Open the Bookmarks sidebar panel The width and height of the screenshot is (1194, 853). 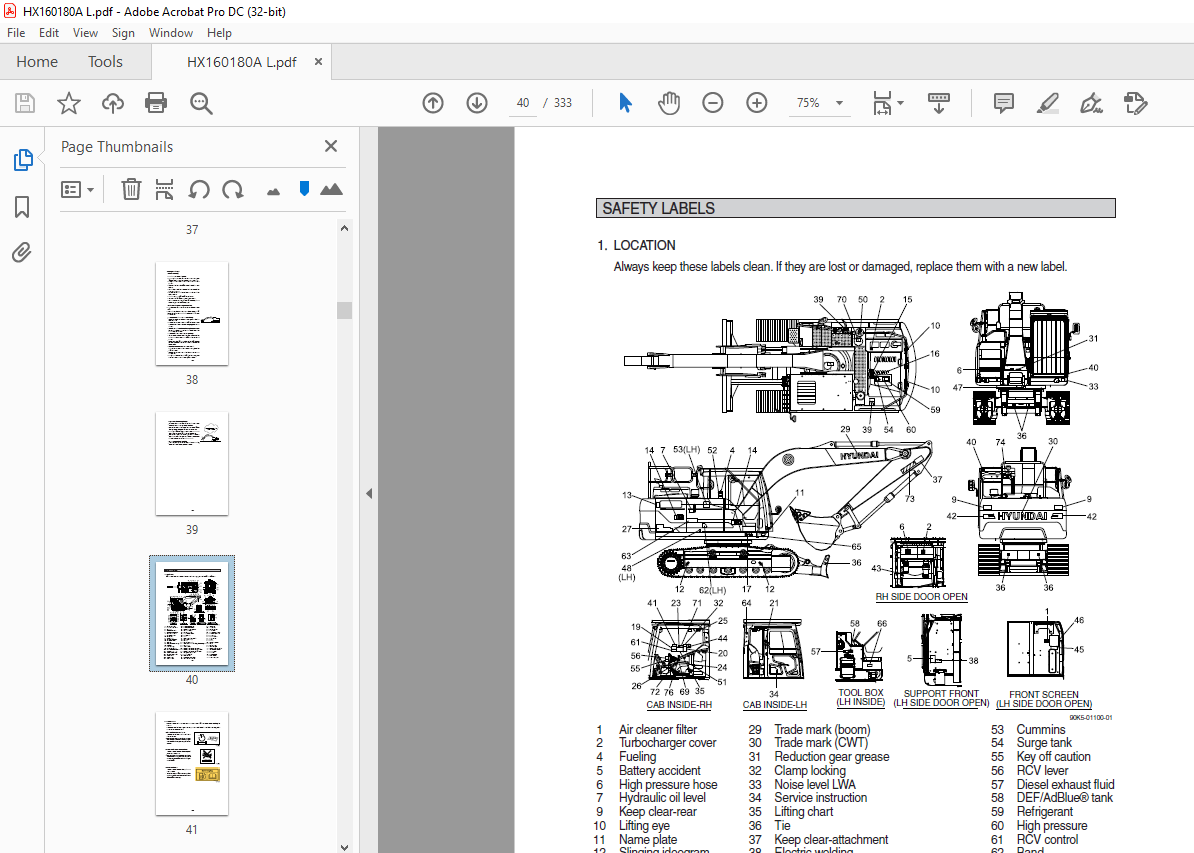pyautogui.click(x=22, y=206)
